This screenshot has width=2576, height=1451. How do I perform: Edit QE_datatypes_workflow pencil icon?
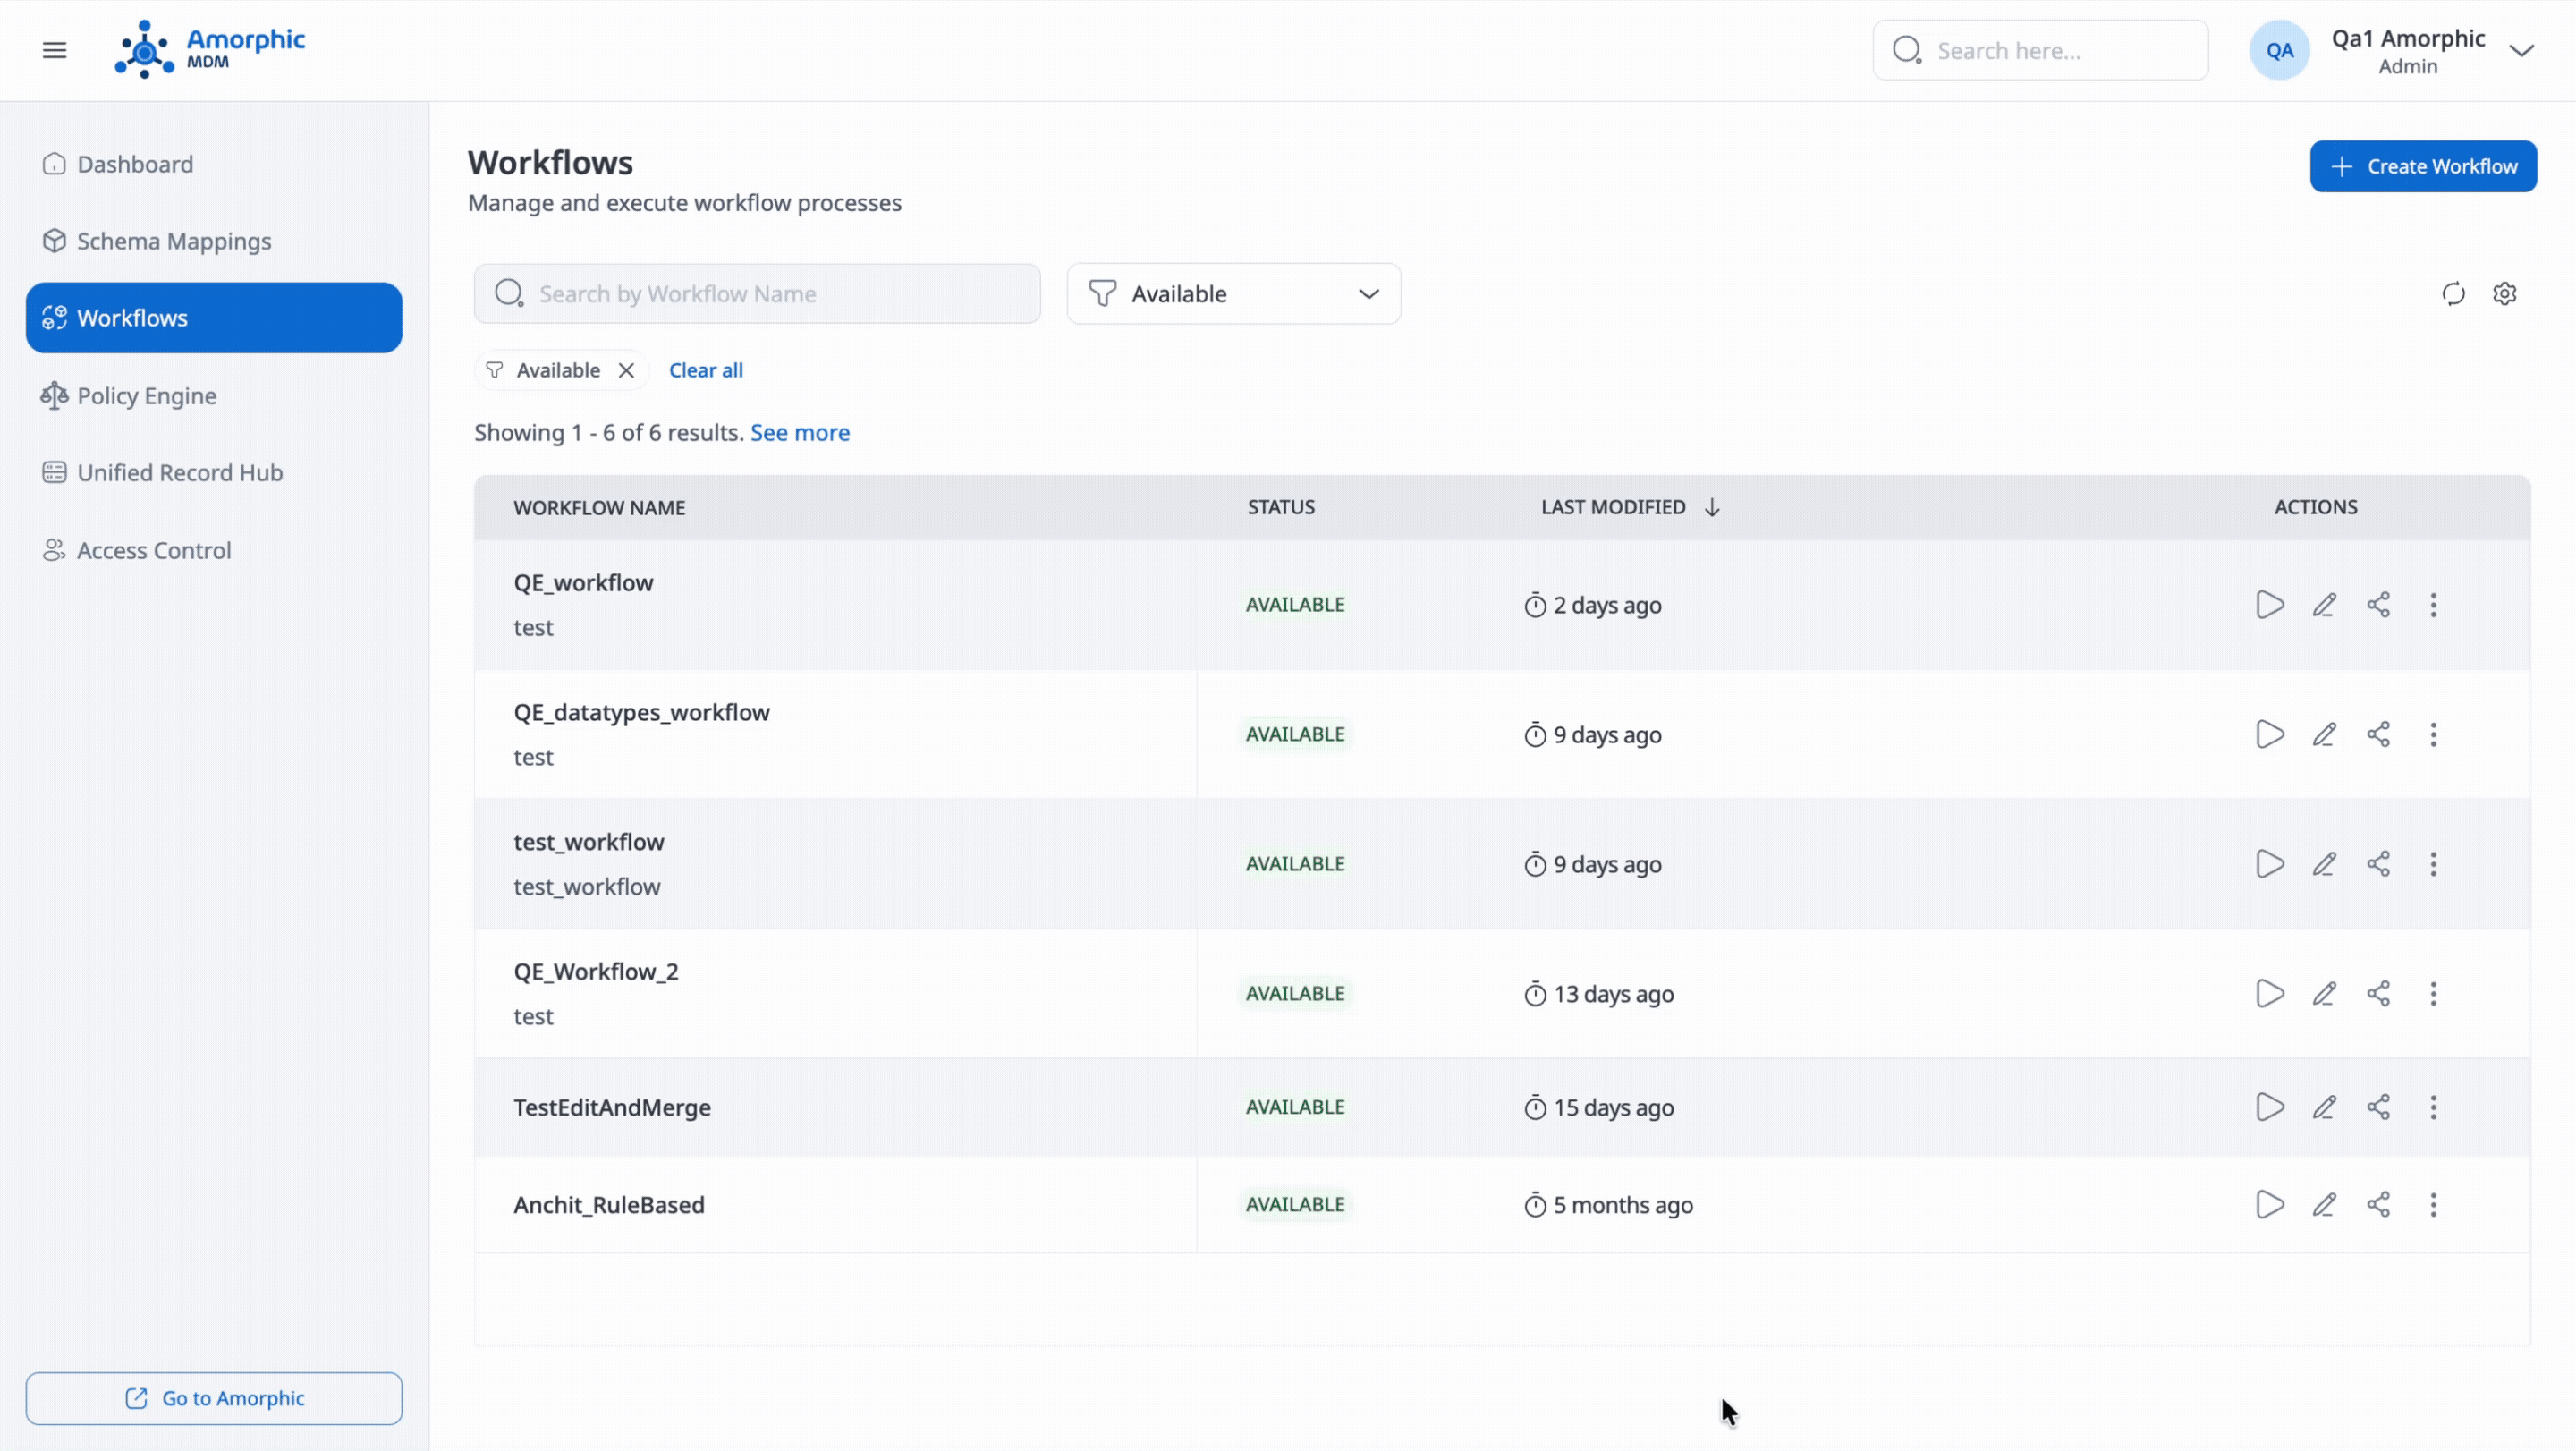pyautogui.click(x=2324, y=735)
